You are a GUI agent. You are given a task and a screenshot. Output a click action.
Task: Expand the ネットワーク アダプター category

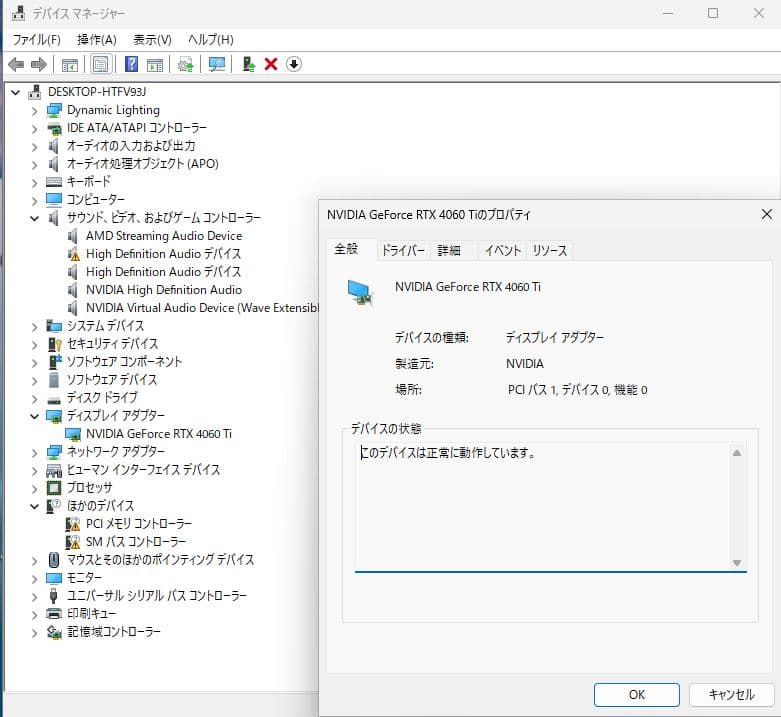click(x=34, y=452)
